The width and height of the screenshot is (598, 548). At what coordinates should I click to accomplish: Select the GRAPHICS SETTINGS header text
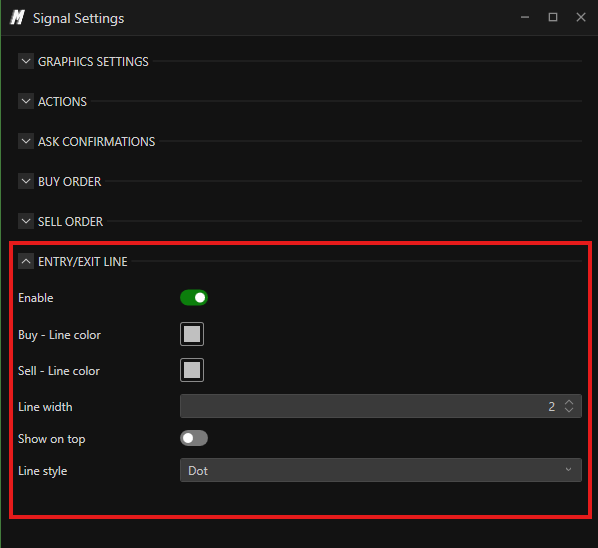click(93, 62)
